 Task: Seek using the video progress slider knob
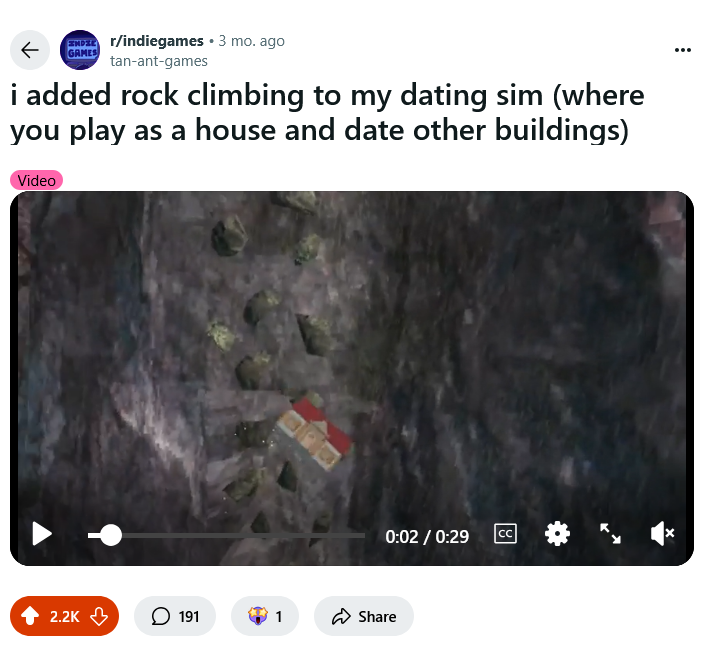(x=110, y=535)
